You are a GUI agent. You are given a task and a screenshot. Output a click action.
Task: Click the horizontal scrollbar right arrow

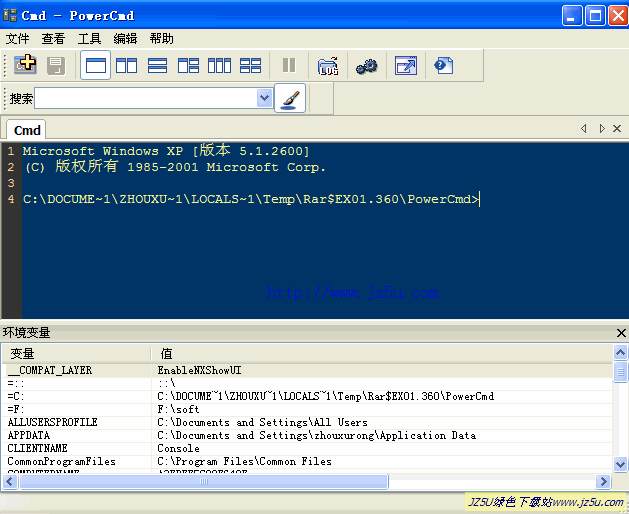tap(603, 481)
